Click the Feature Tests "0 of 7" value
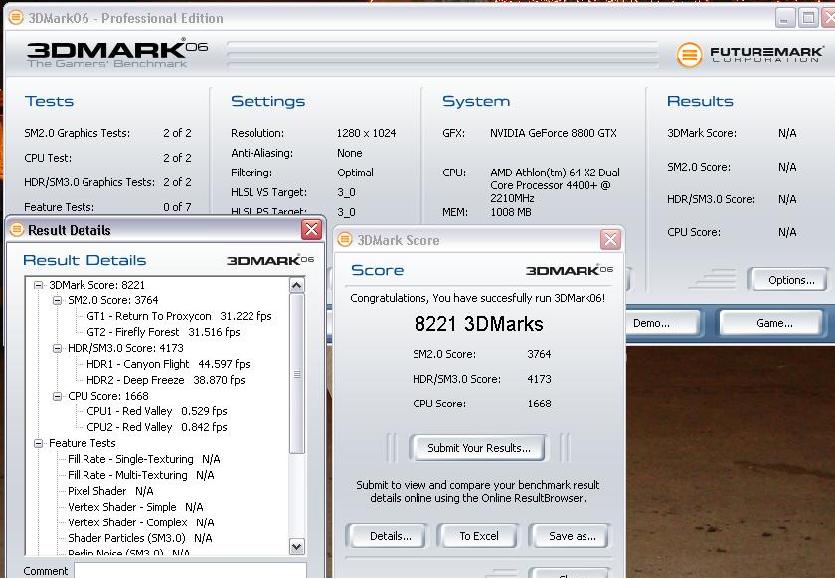Image resolution: width=835 pixels, height=579 pixels. (x=177, y=207)
